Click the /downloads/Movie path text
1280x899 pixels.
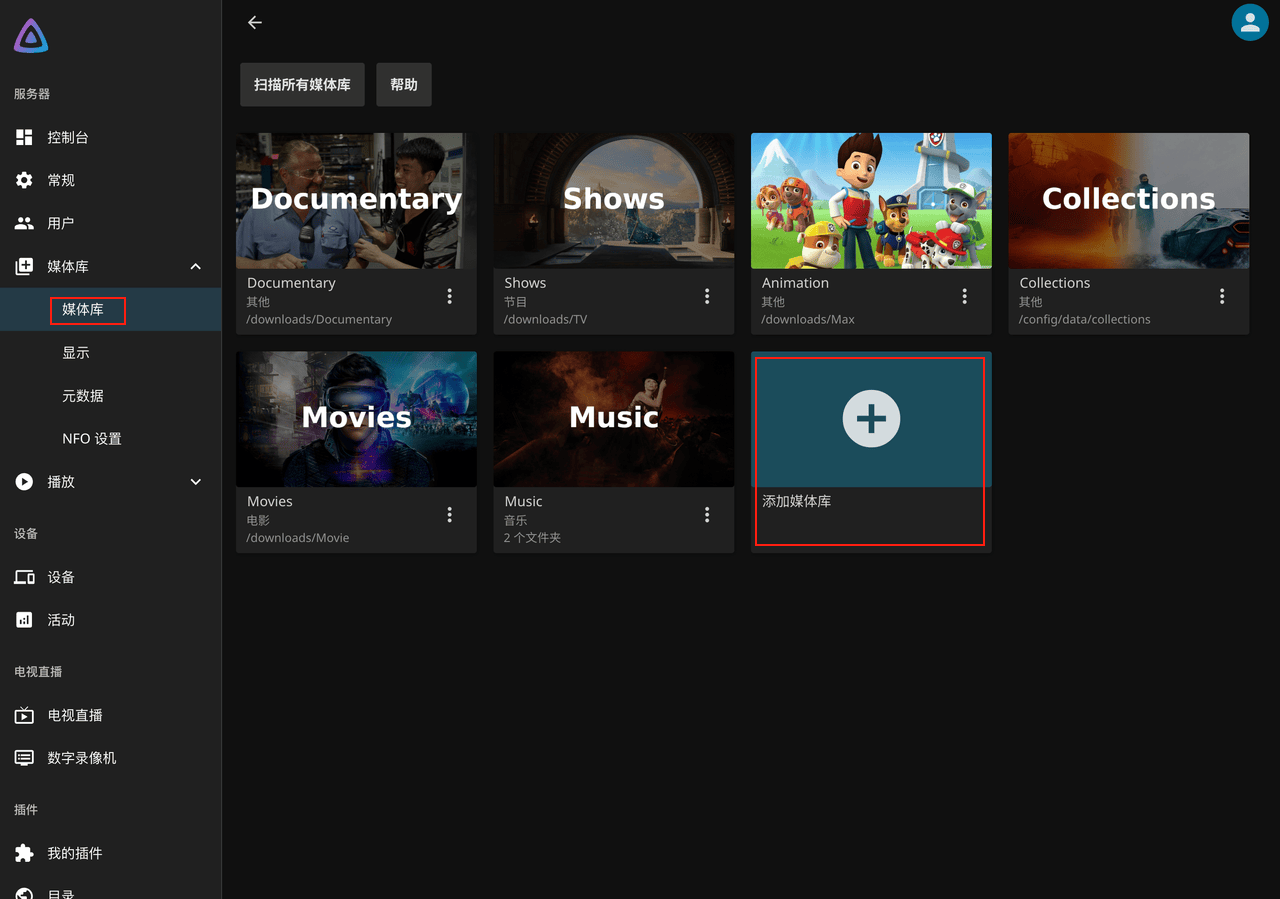(x=298, y=537)
